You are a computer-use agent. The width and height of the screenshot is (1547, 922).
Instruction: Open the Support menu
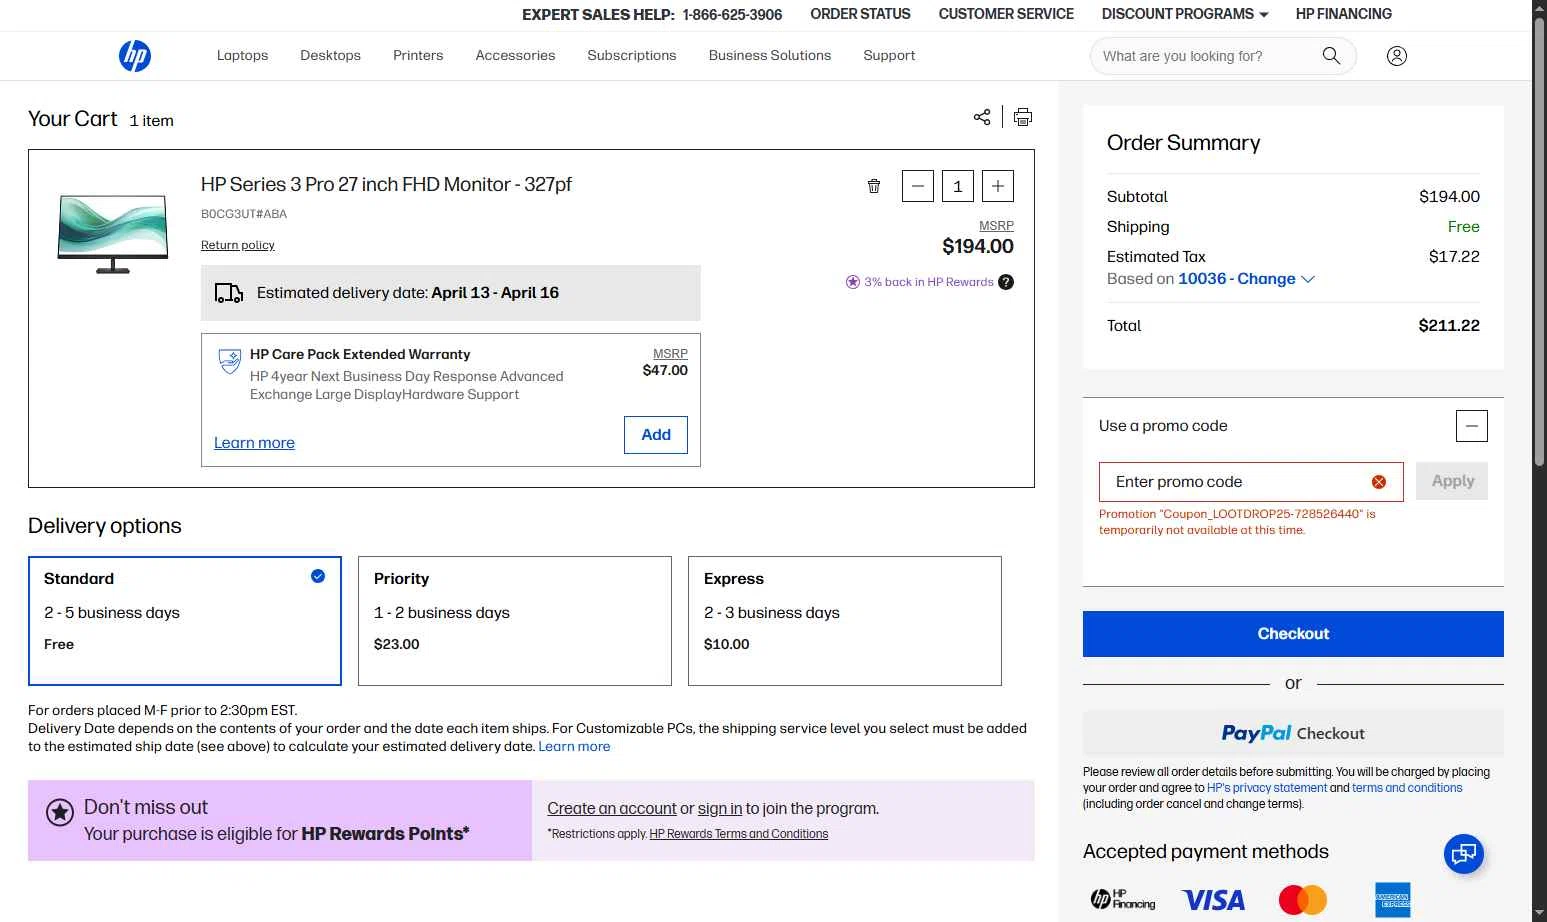point(889,56)
